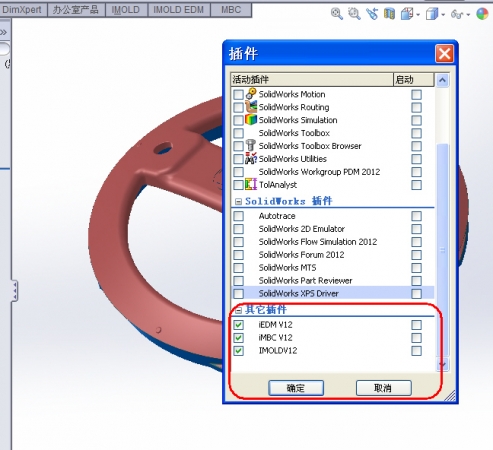Open the View Orientation dropdown arrow

click(418, 15)
